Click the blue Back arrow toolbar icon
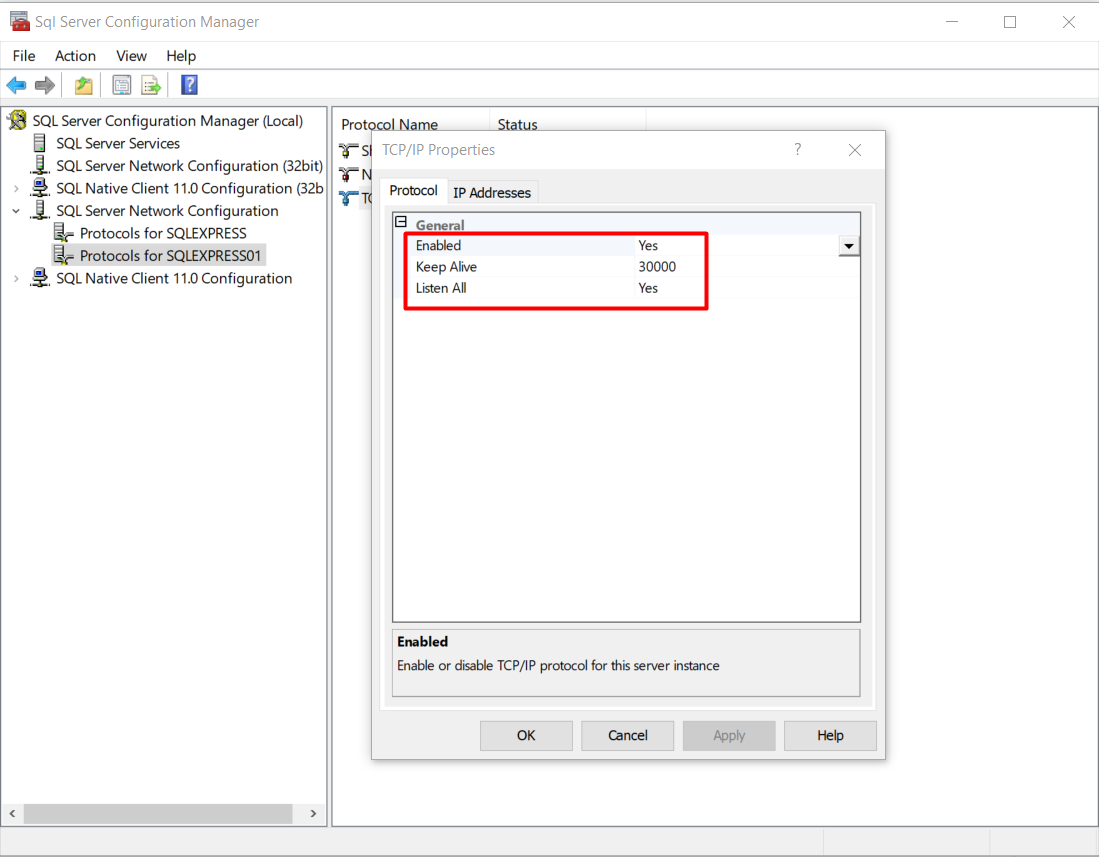 16,85
